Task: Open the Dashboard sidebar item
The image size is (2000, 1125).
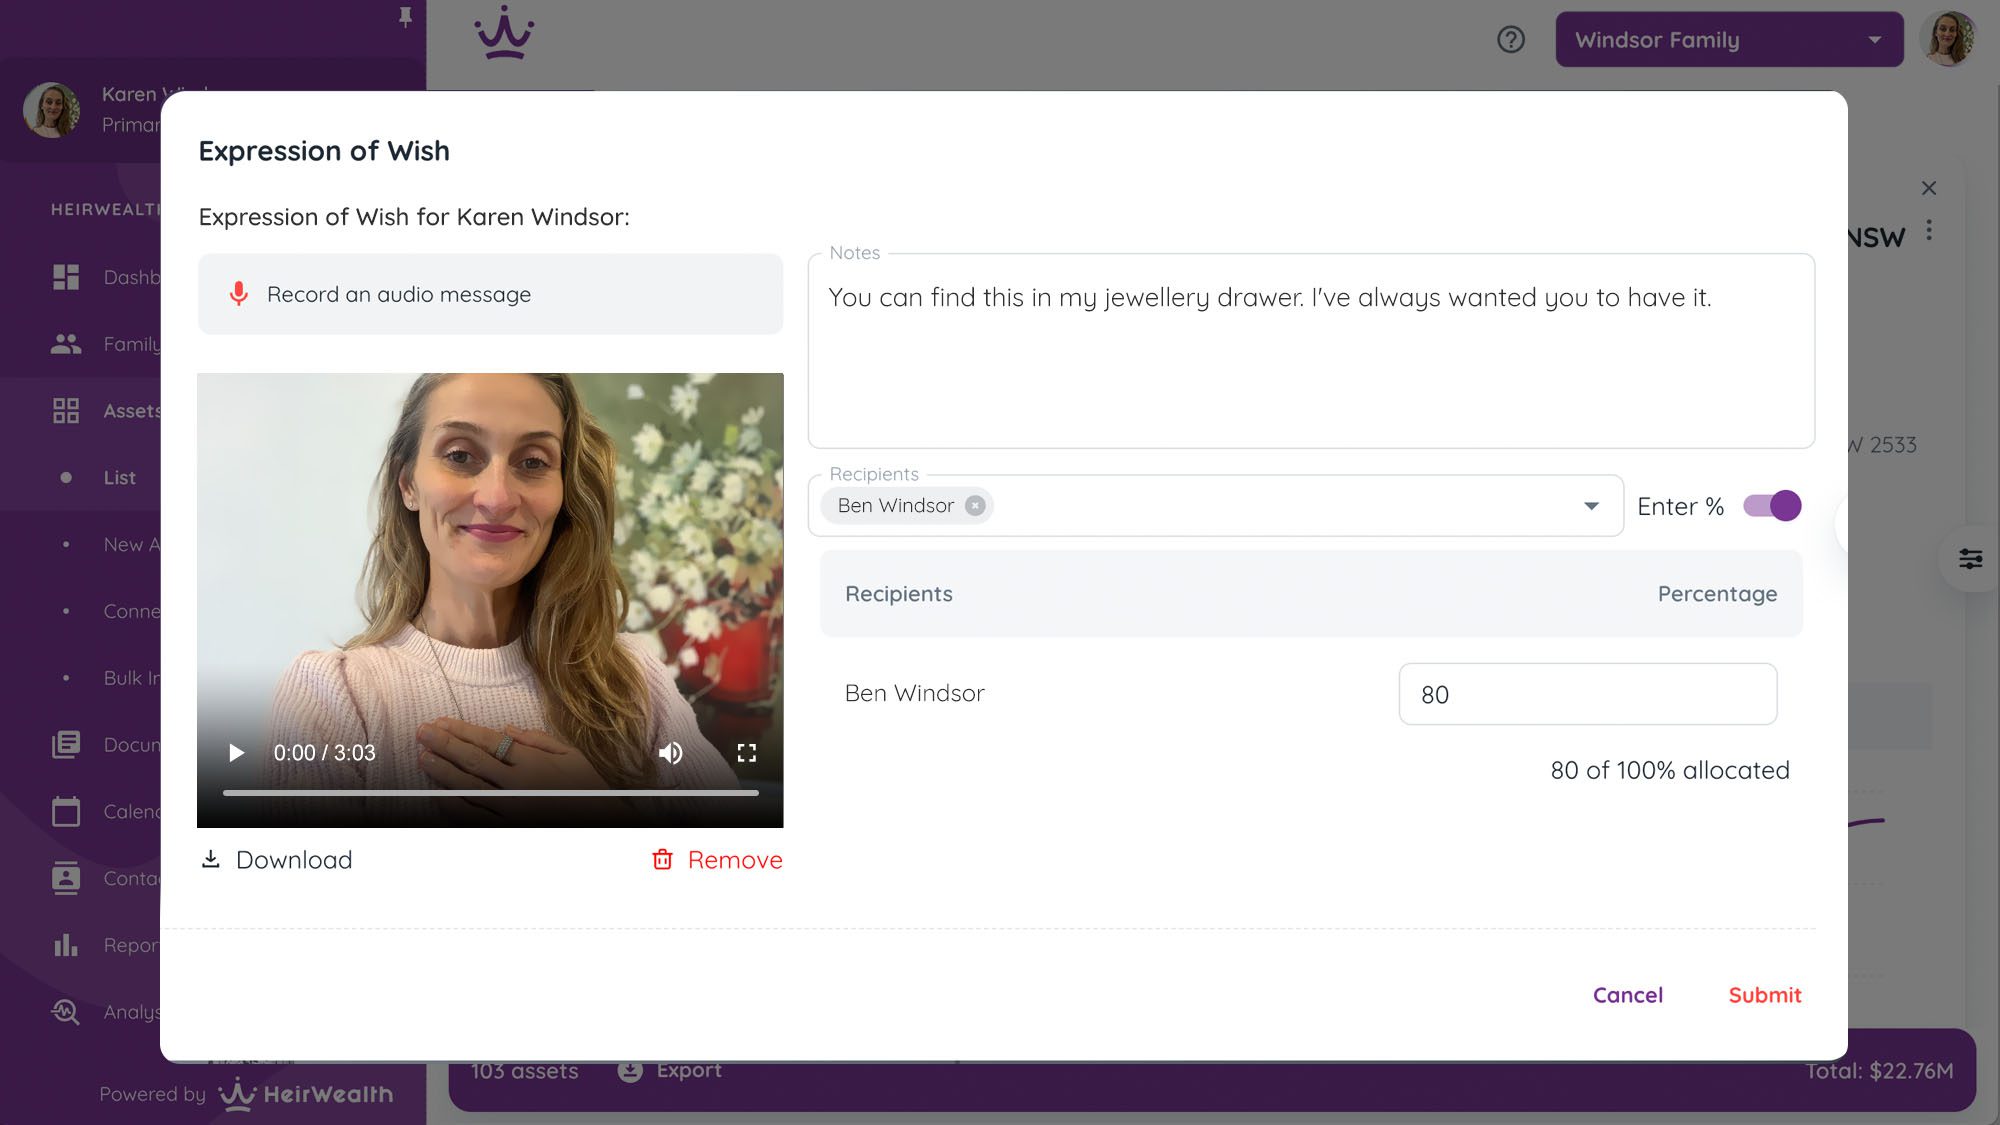Action: (x=105, y=277)
